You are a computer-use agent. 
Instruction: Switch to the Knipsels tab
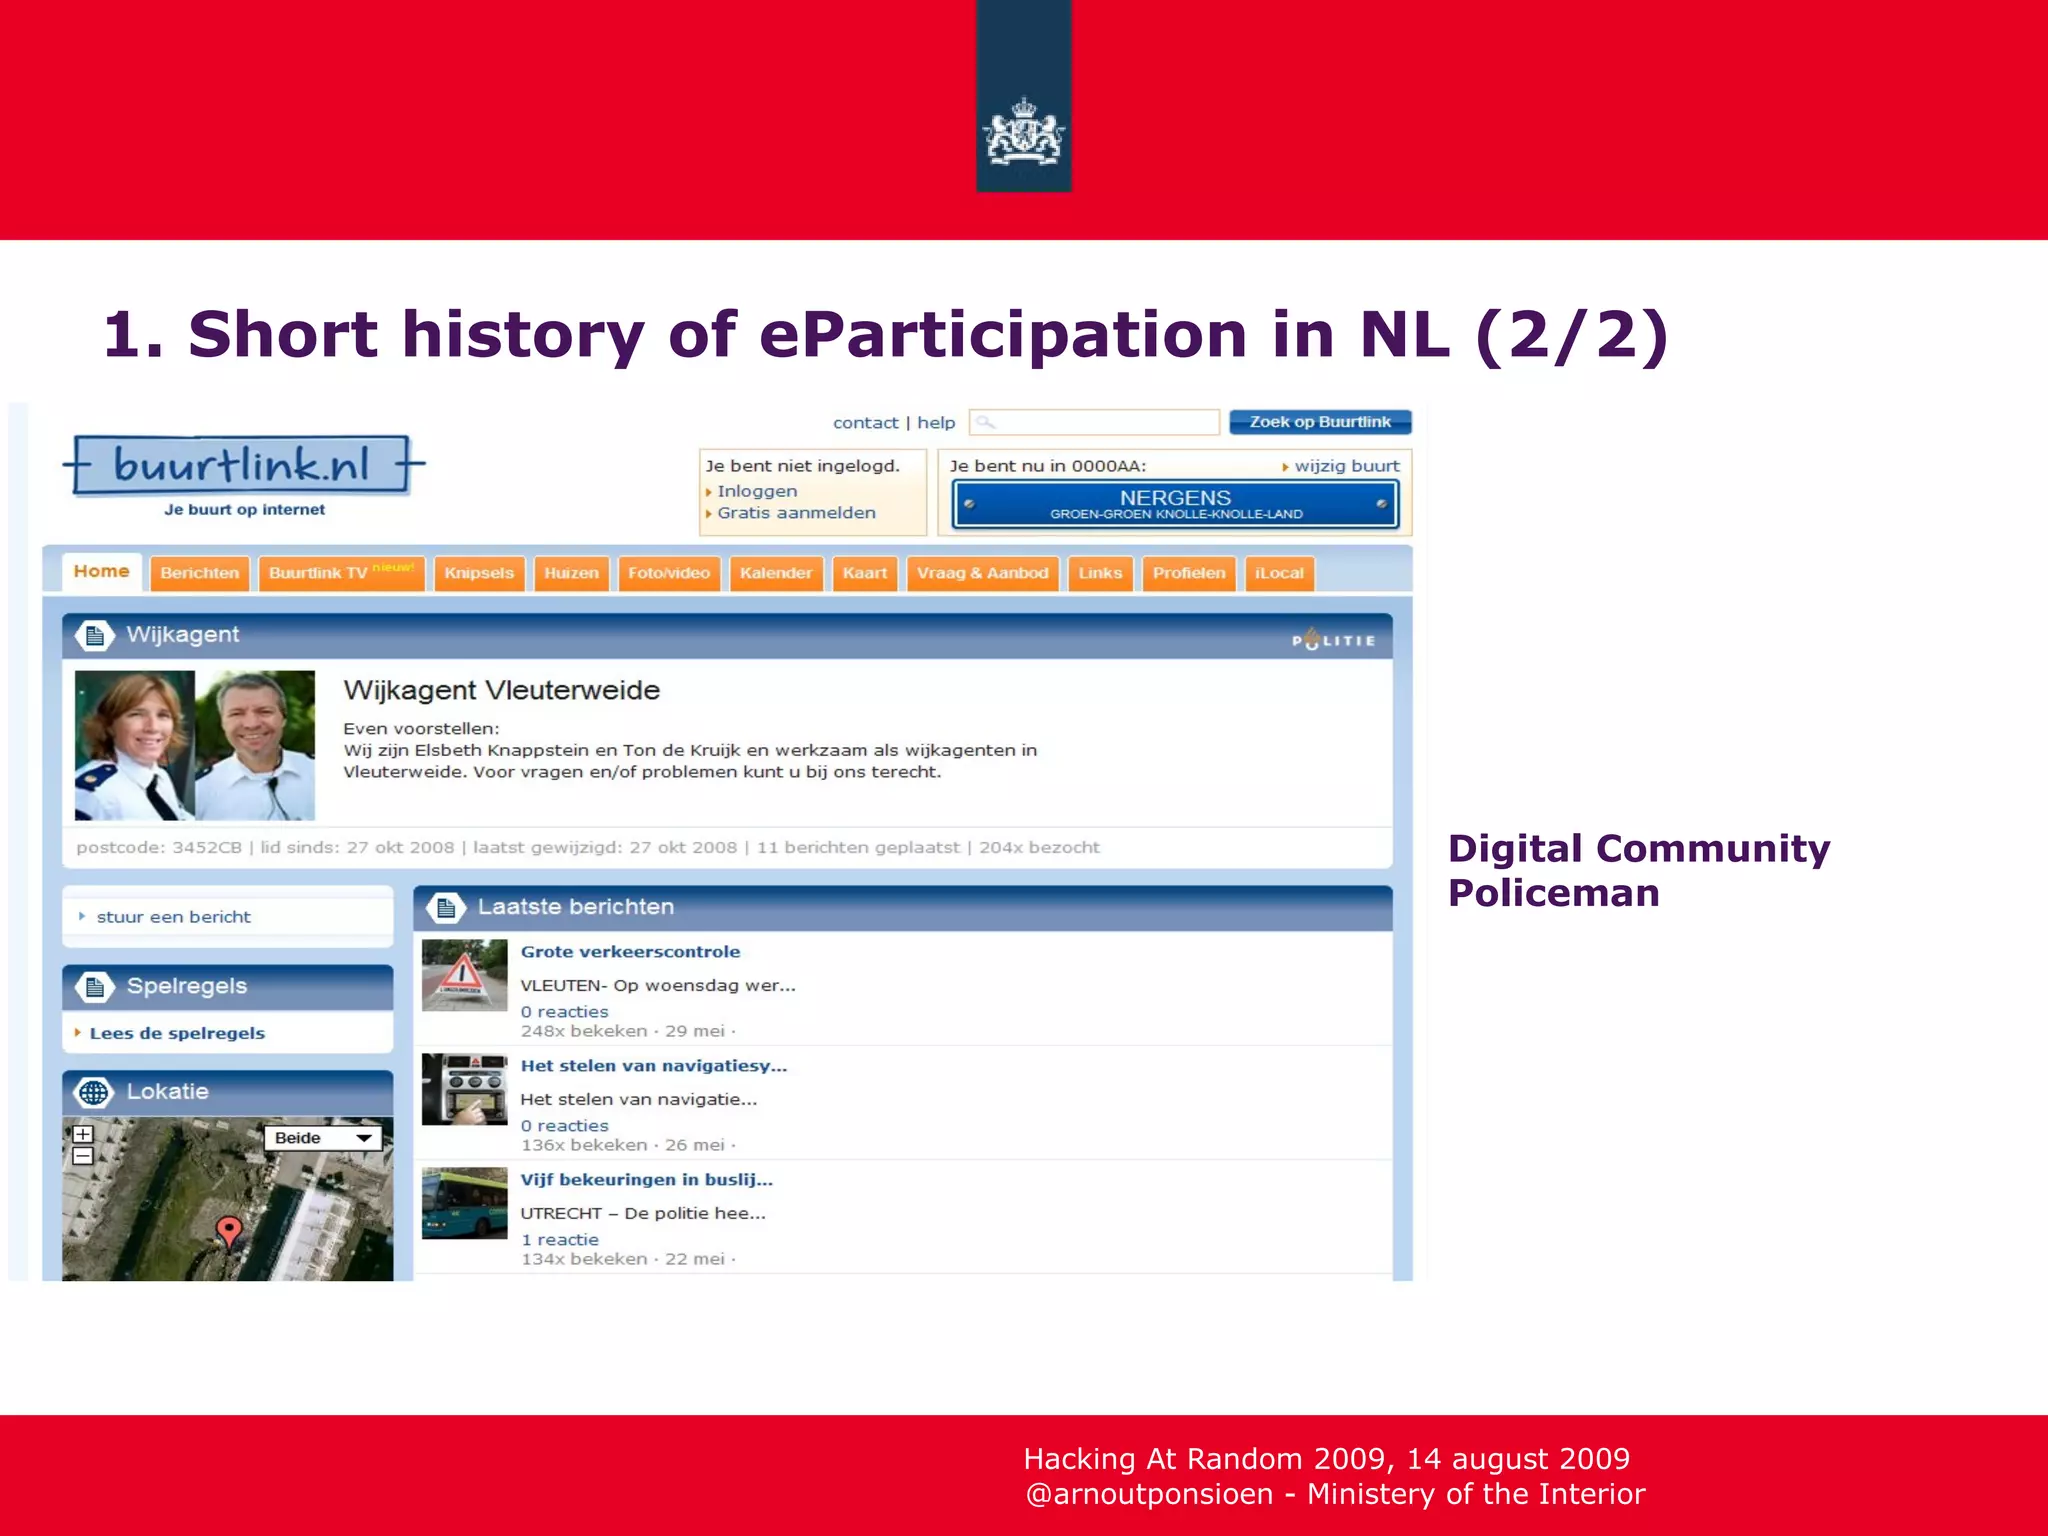479,573
